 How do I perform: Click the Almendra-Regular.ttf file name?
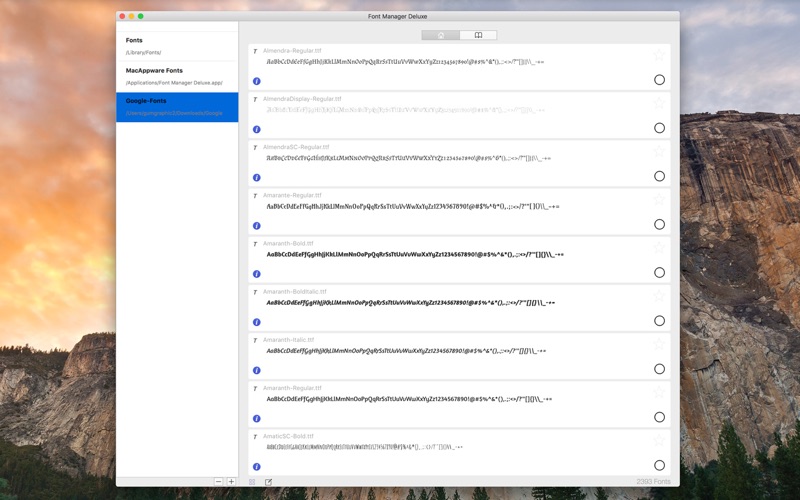click(292, 51)
